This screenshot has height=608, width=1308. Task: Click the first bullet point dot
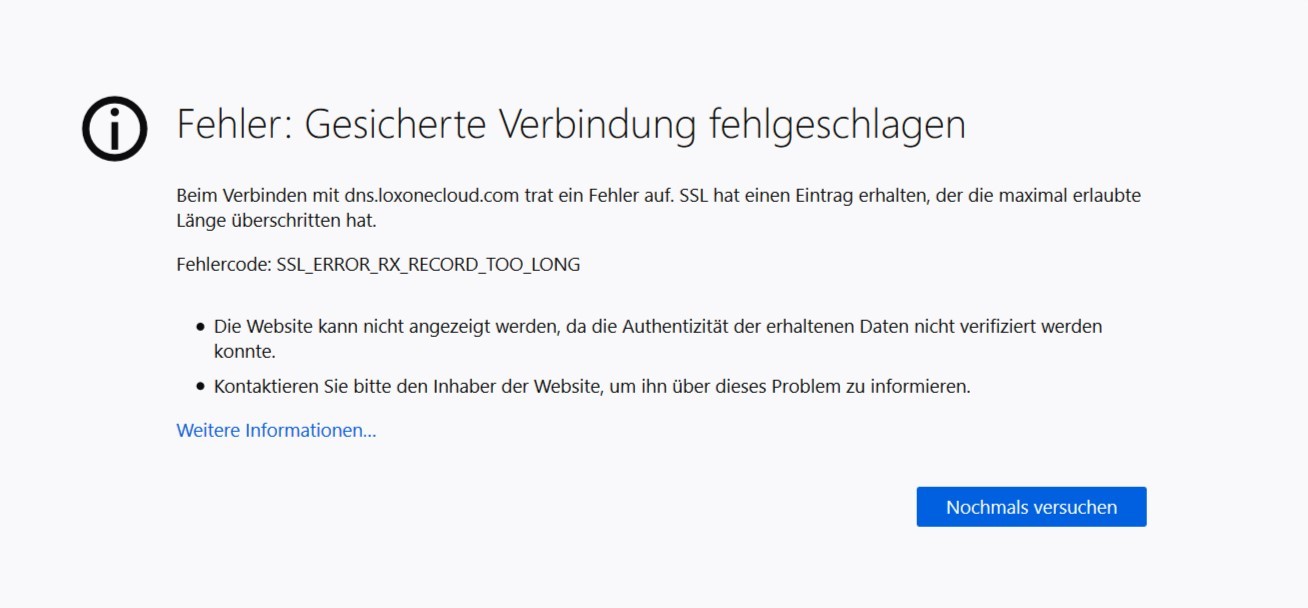200,327
